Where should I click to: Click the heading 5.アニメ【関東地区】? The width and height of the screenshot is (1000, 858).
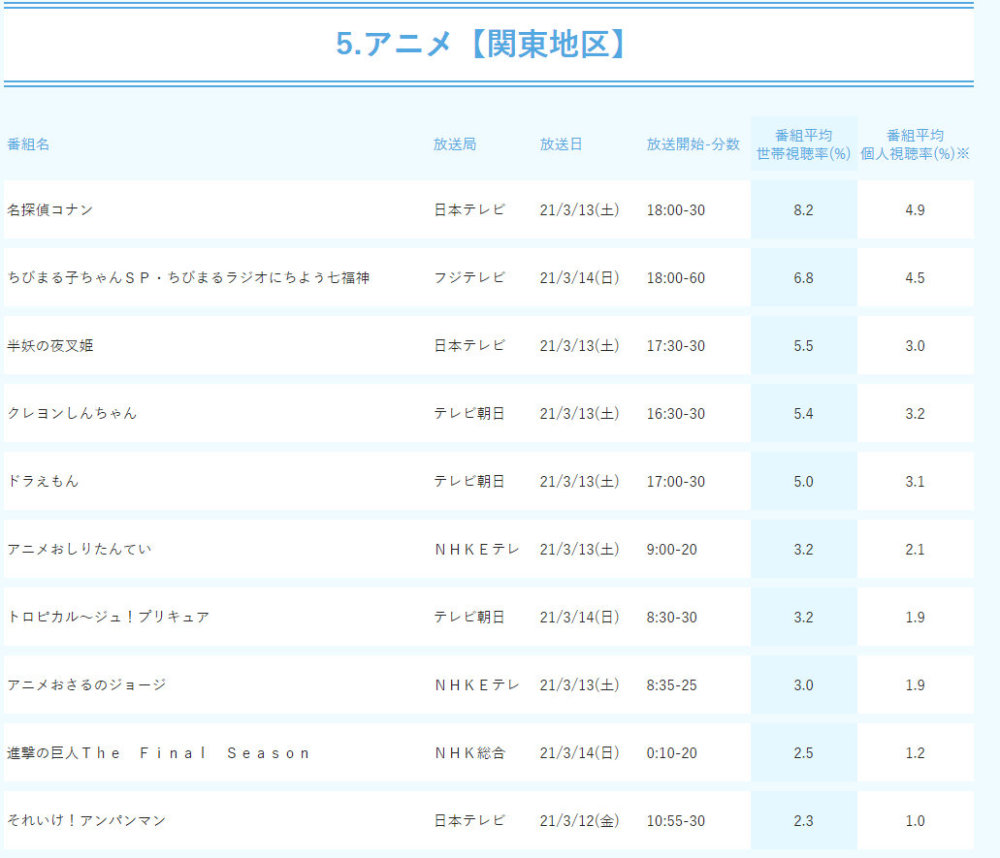pos(482,44)
